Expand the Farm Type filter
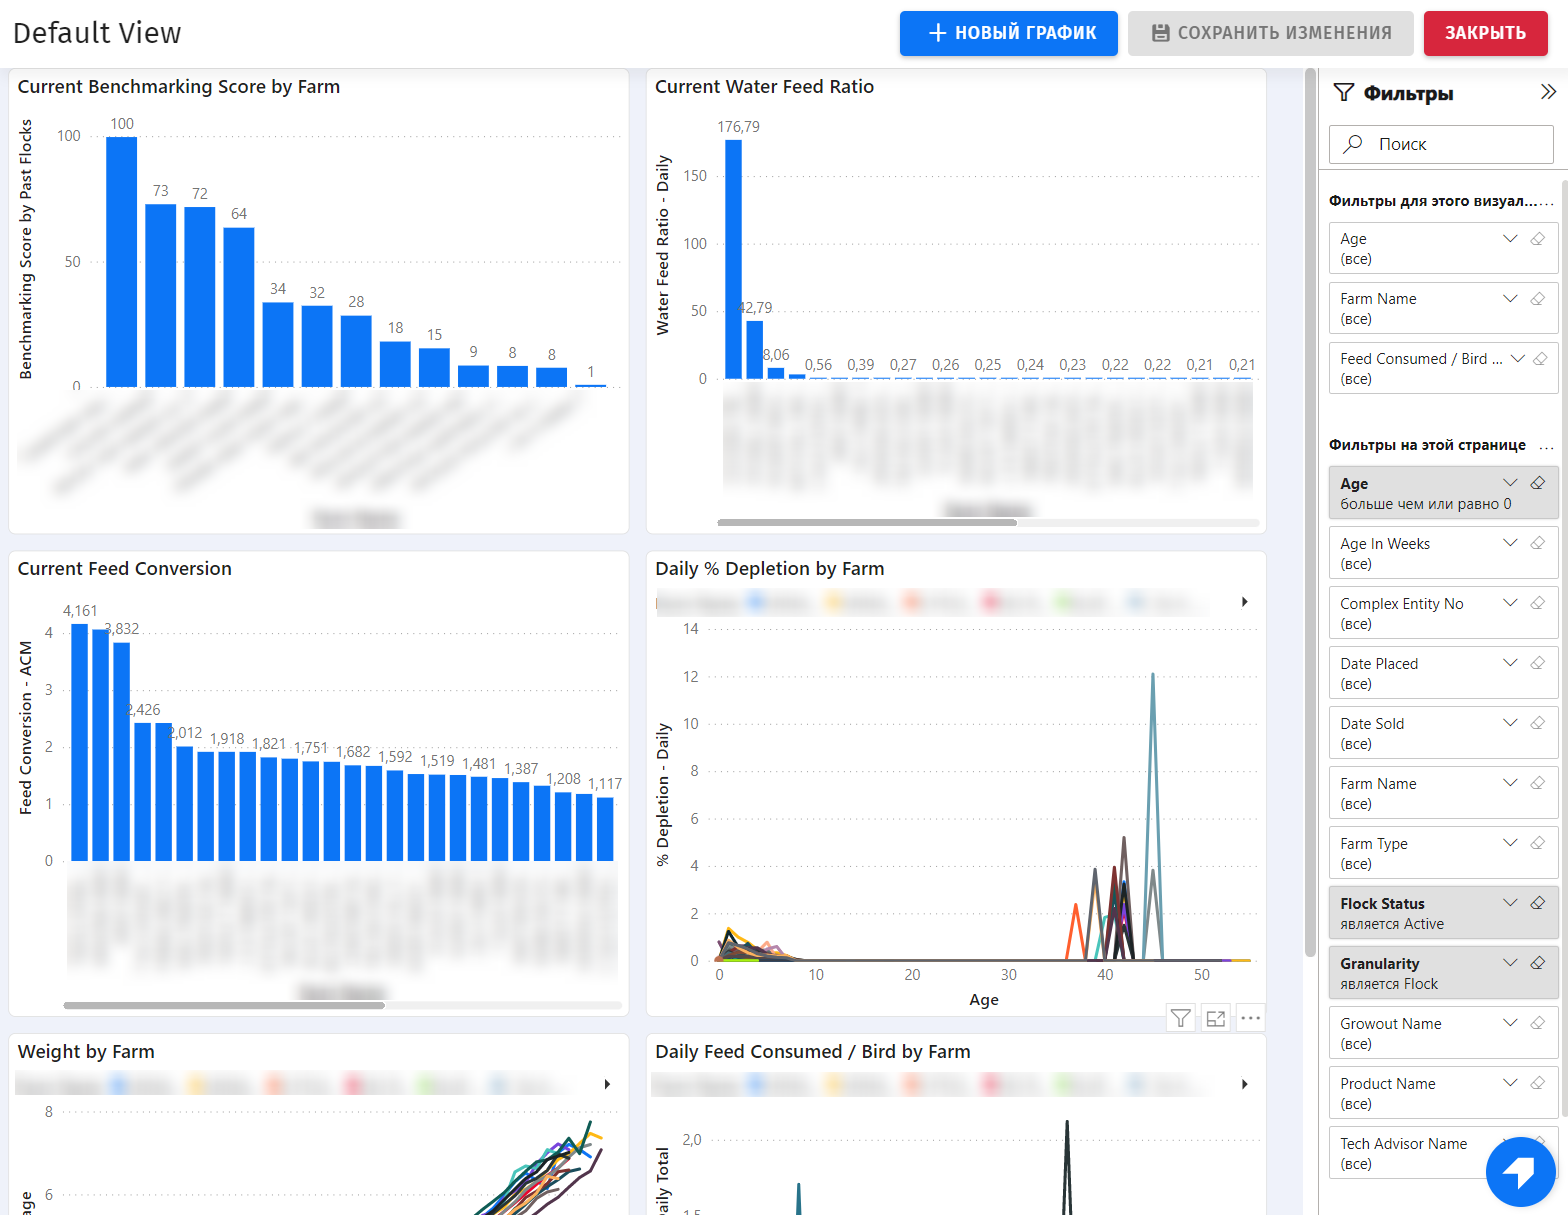Viewport: 1568px width, 1215px height. click(x=1510, y=843)
